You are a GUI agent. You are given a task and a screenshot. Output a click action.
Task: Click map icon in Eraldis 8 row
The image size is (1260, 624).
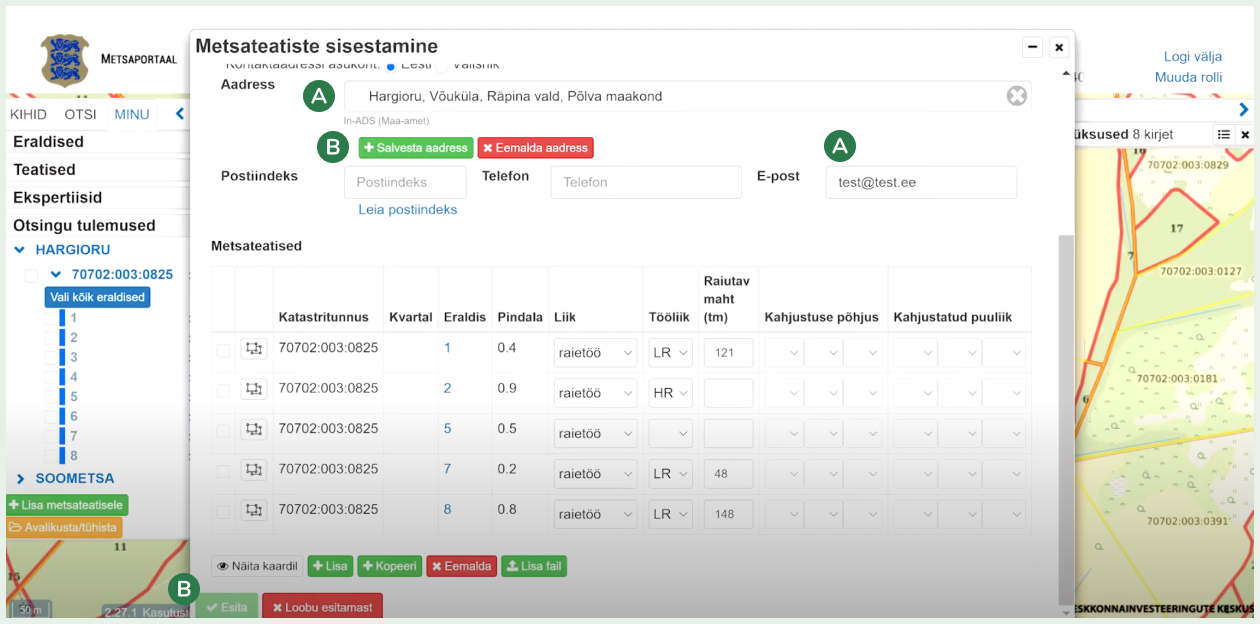coord(254,510)
